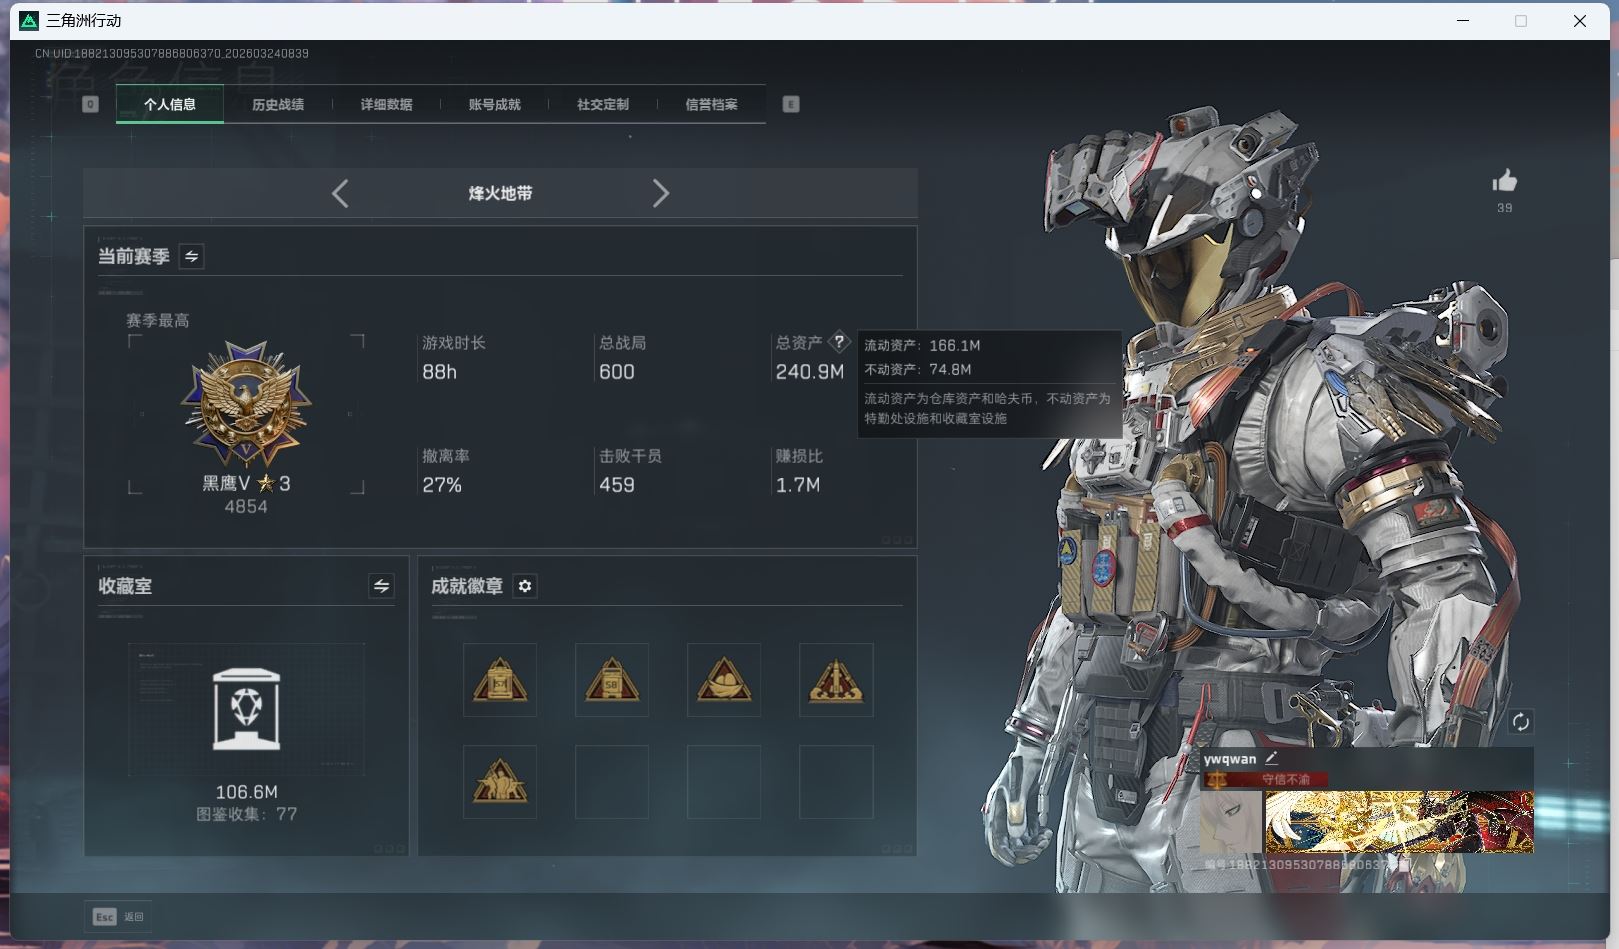
Task: Select the rocket achievement badge in top row
Action: point(836,680)
